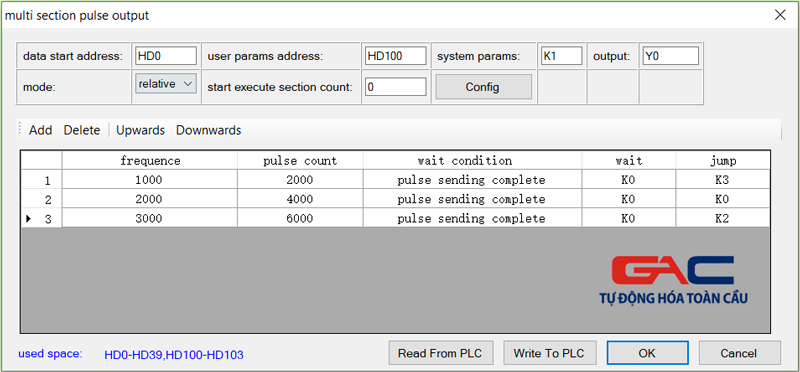Move the selected section Upwards
The width and height of the screenshot is (800, 372).
[140, 130]
